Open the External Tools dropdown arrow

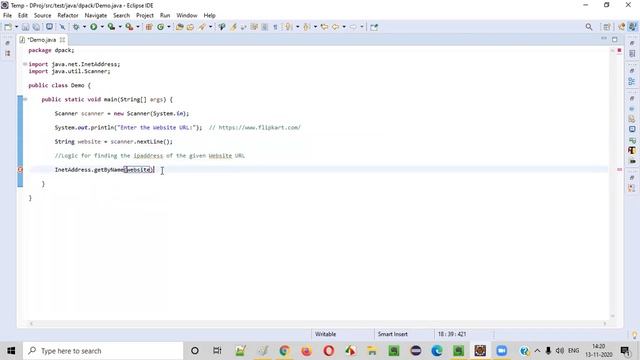click(x=138, y=27)
